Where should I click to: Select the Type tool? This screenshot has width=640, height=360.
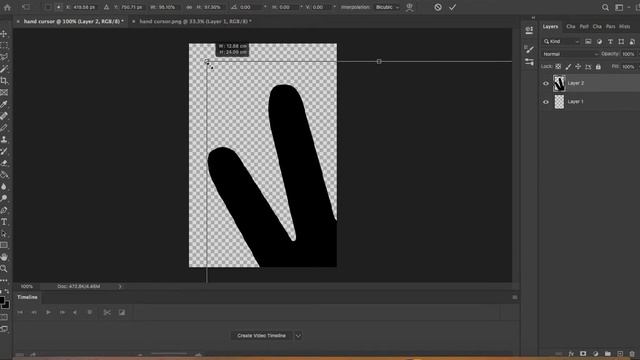point(4,222)
